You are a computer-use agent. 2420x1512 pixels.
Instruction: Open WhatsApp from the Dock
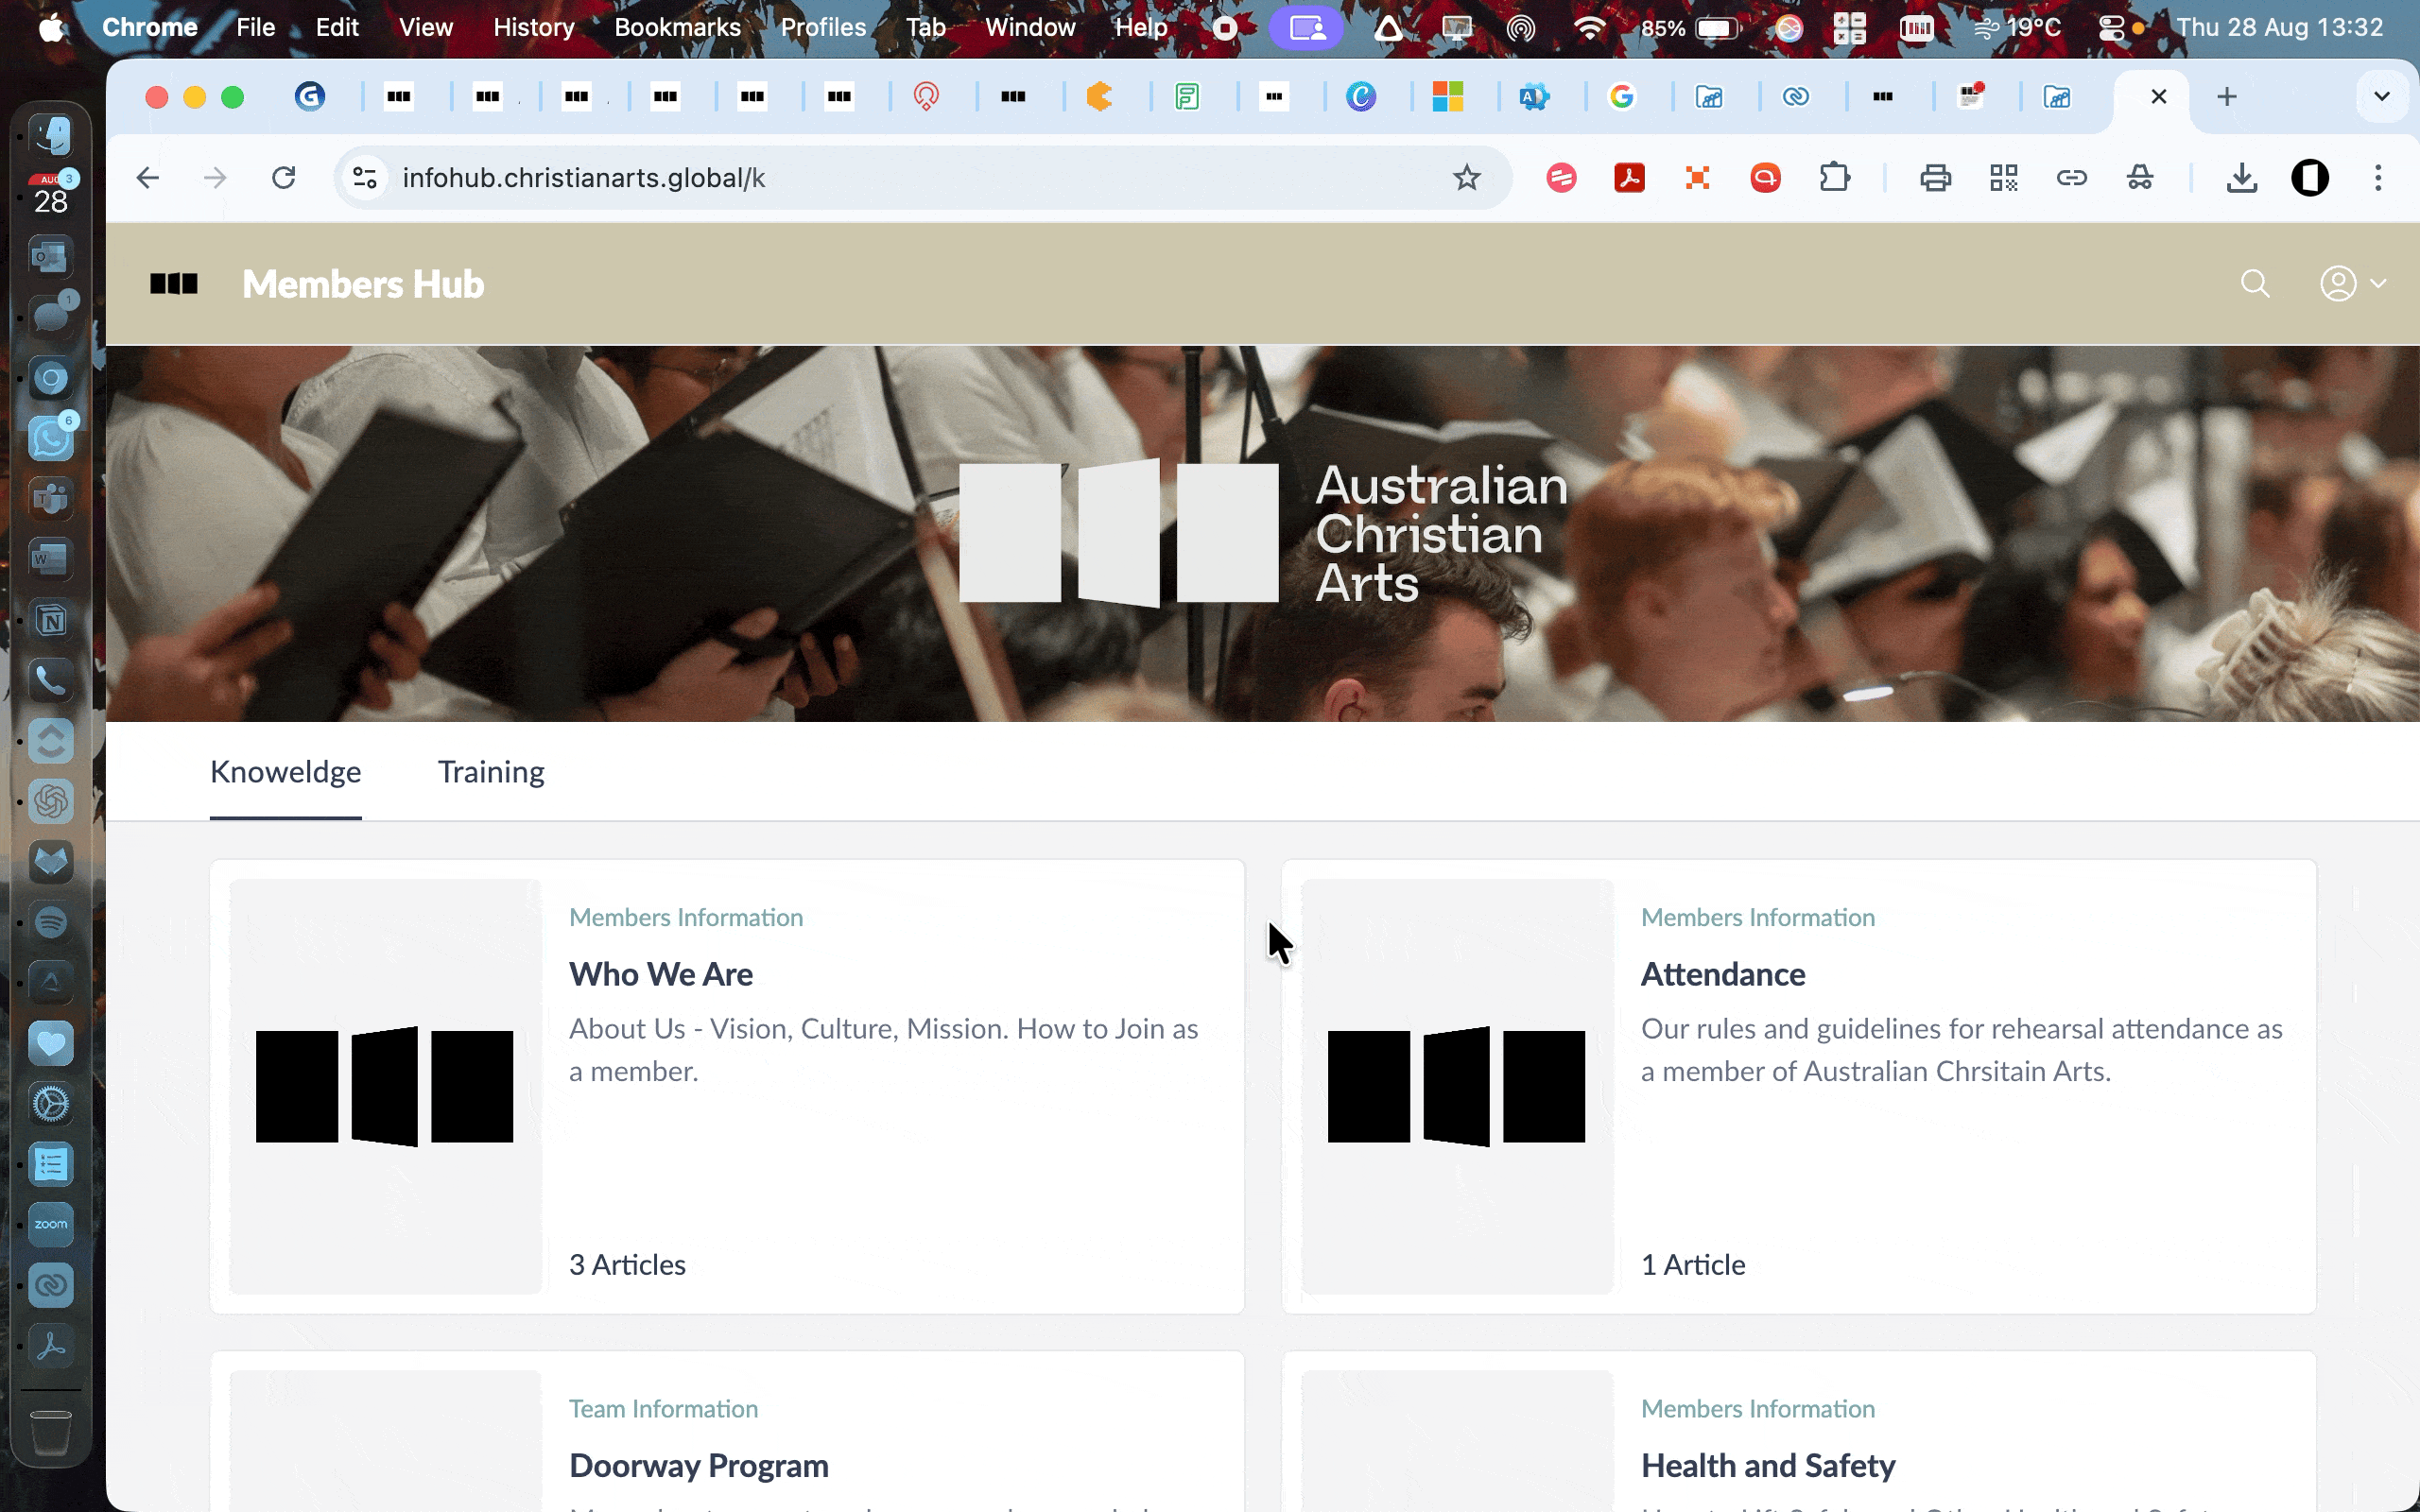pyautogui.click(x=51, y=438)
